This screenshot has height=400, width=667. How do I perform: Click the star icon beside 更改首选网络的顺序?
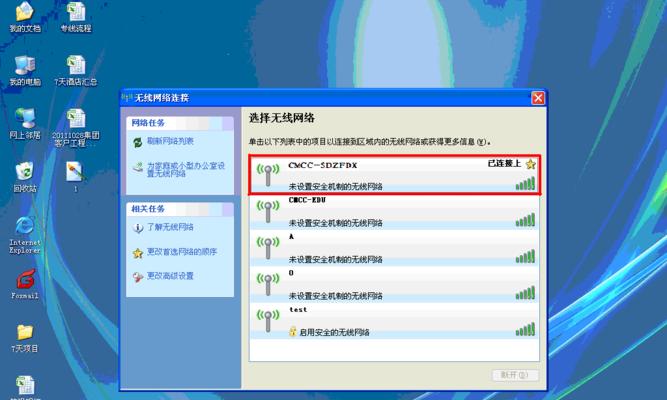coord(137,253)
